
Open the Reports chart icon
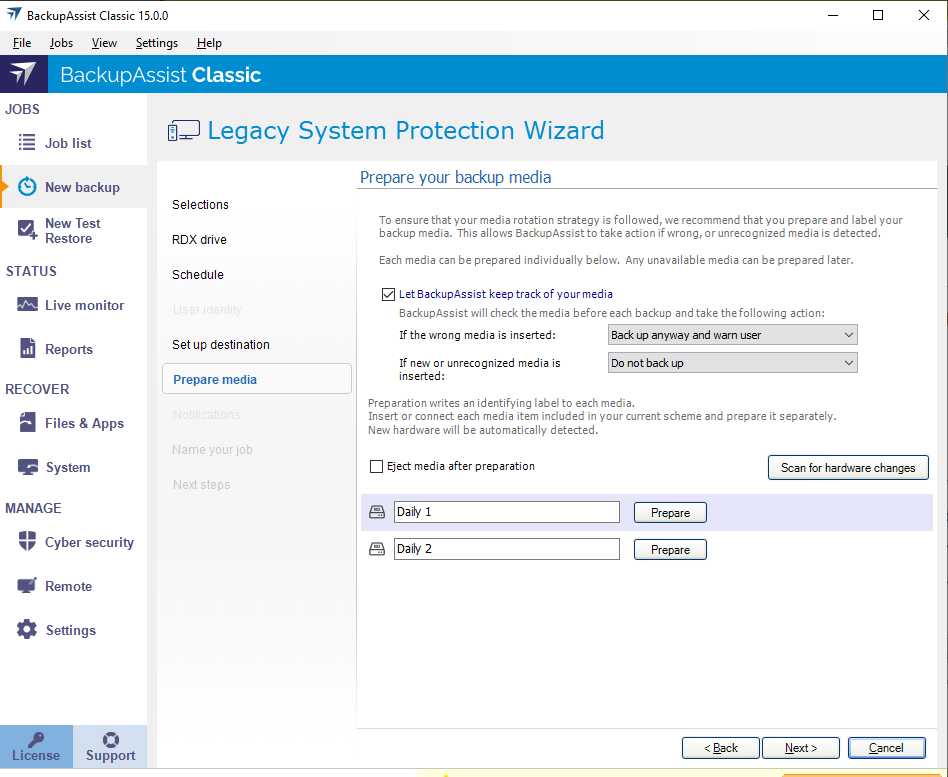click(x=27, y=349)
